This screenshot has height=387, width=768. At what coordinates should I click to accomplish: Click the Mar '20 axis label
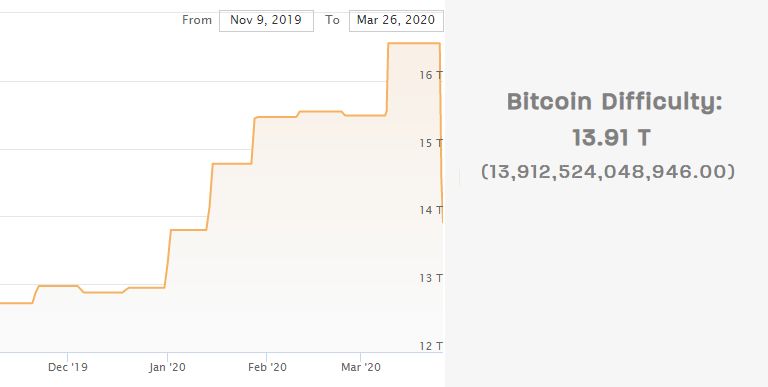pyautogui.click(x=360, y=367)
